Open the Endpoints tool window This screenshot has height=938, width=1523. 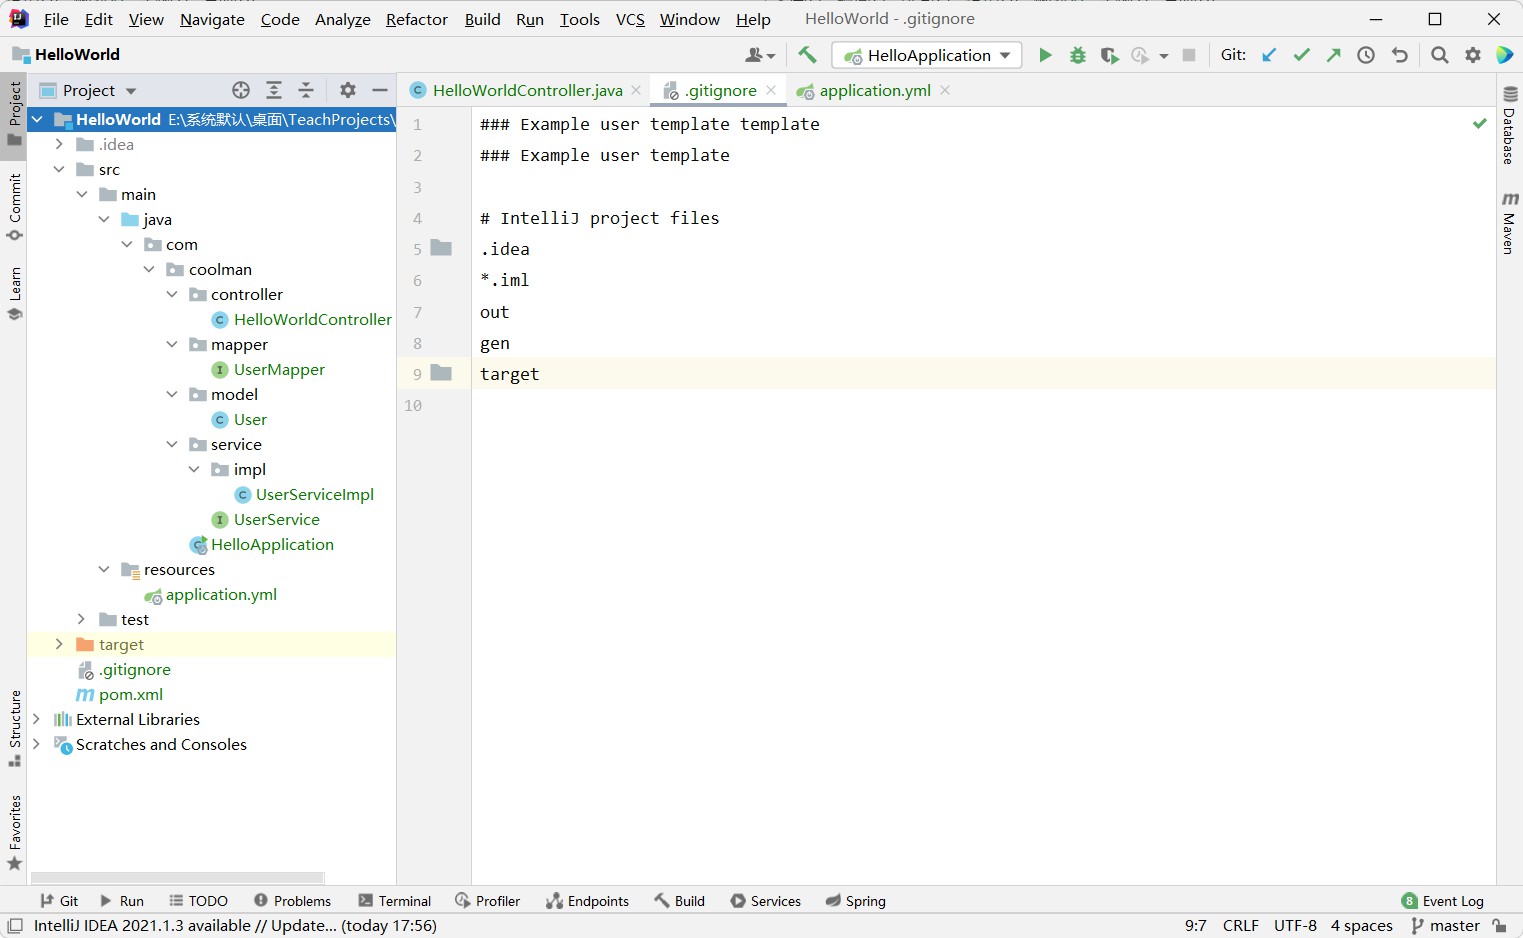click(588, 901)
